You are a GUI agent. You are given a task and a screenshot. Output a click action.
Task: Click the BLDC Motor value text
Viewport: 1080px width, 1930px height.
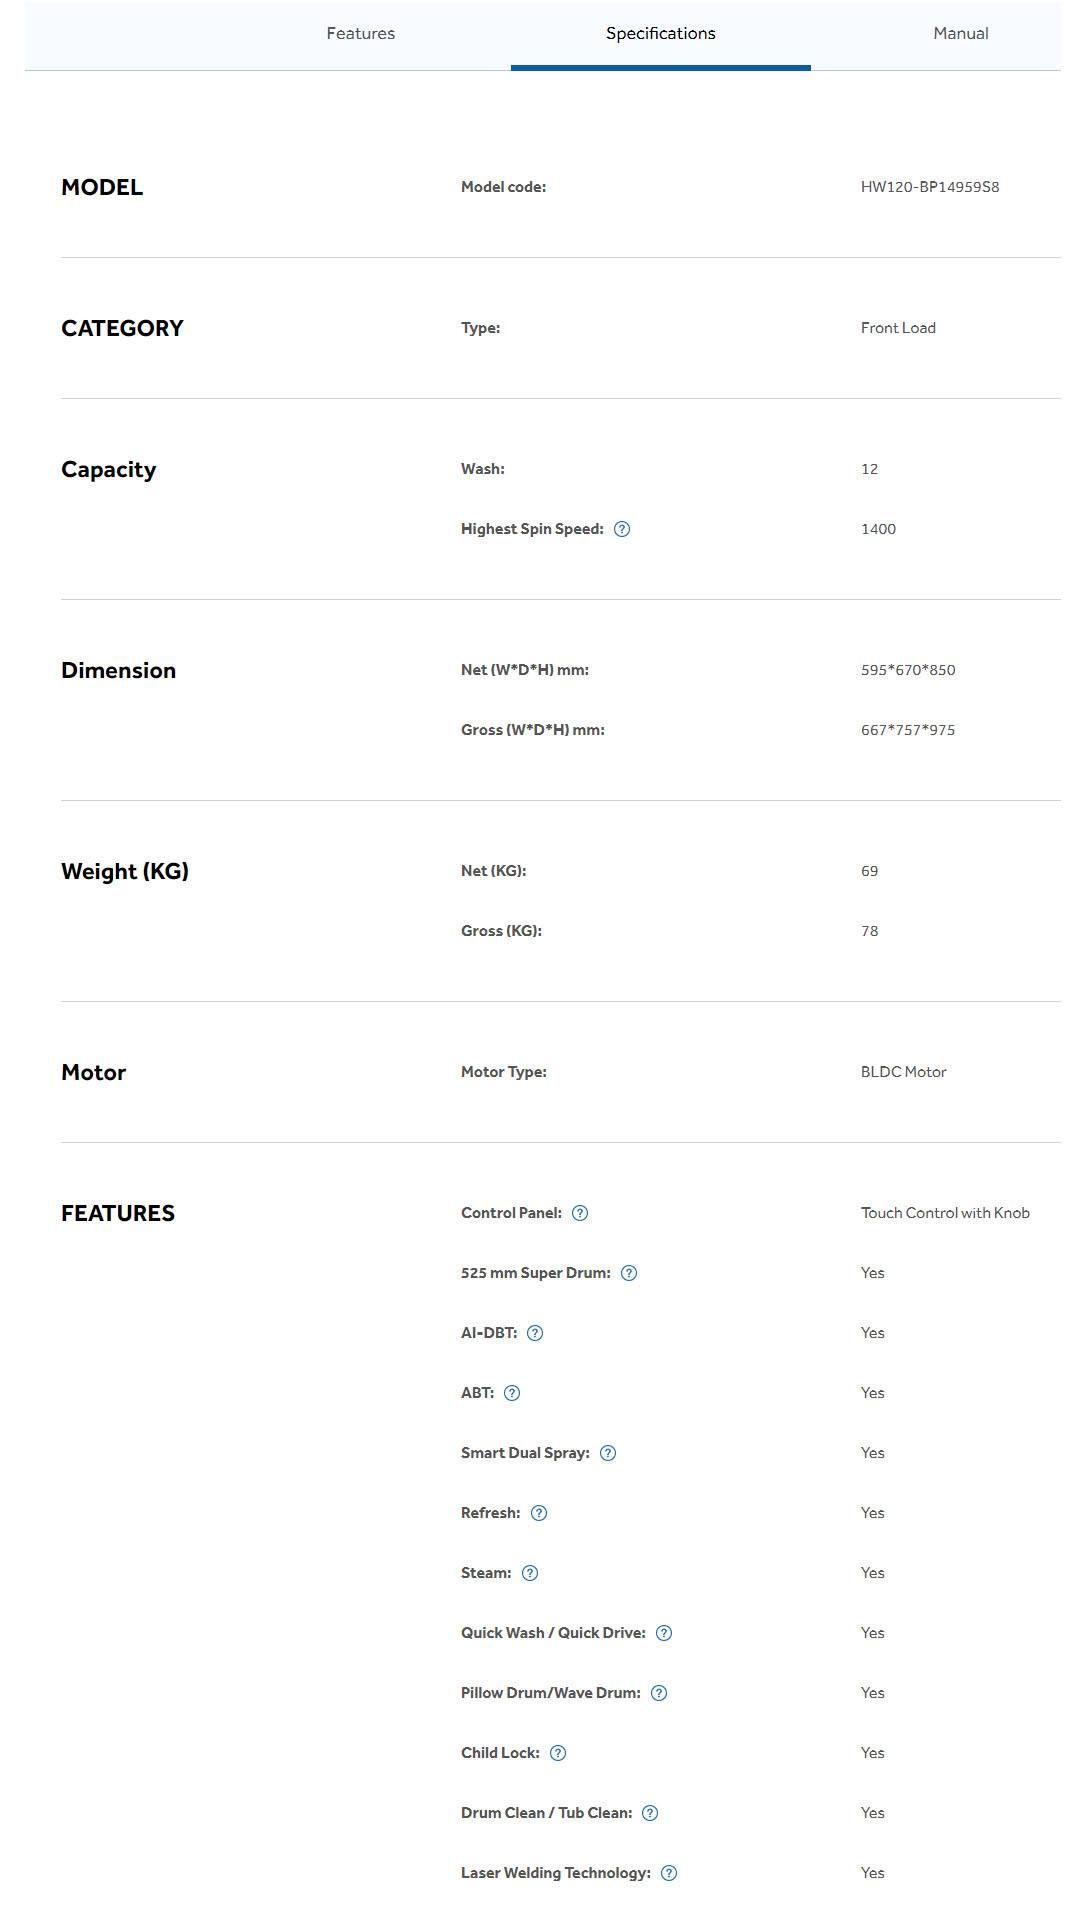click(903, 1072)
